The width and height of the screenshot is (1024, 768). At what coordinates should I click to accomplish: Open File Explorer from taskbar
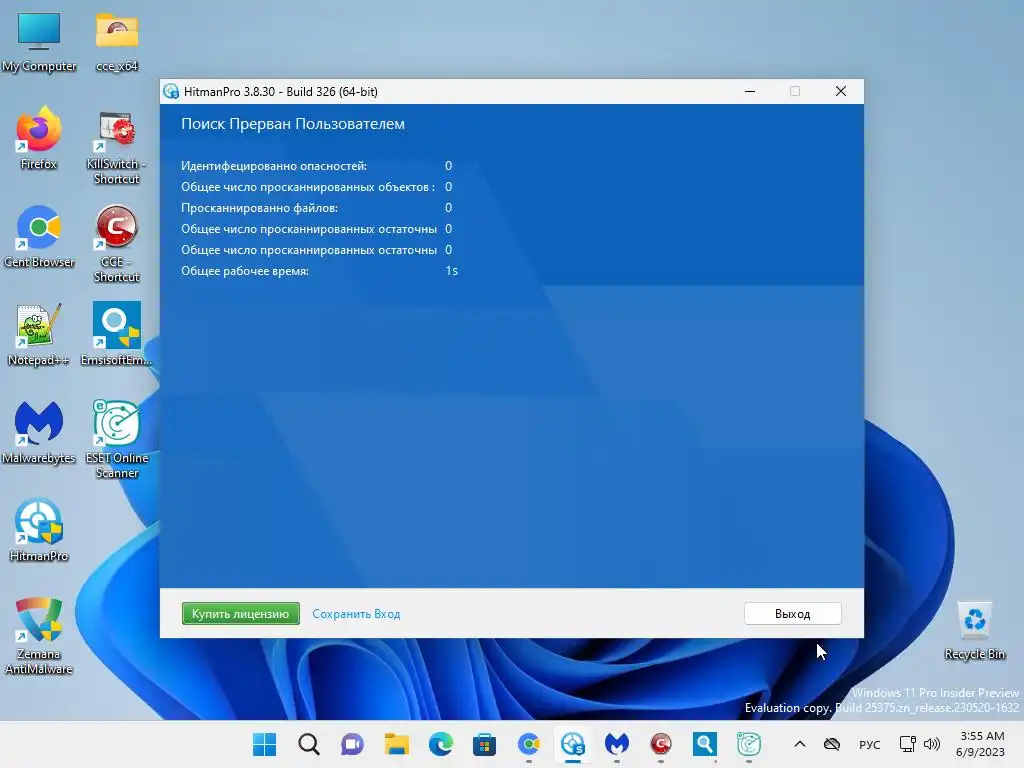click(396, 744)
